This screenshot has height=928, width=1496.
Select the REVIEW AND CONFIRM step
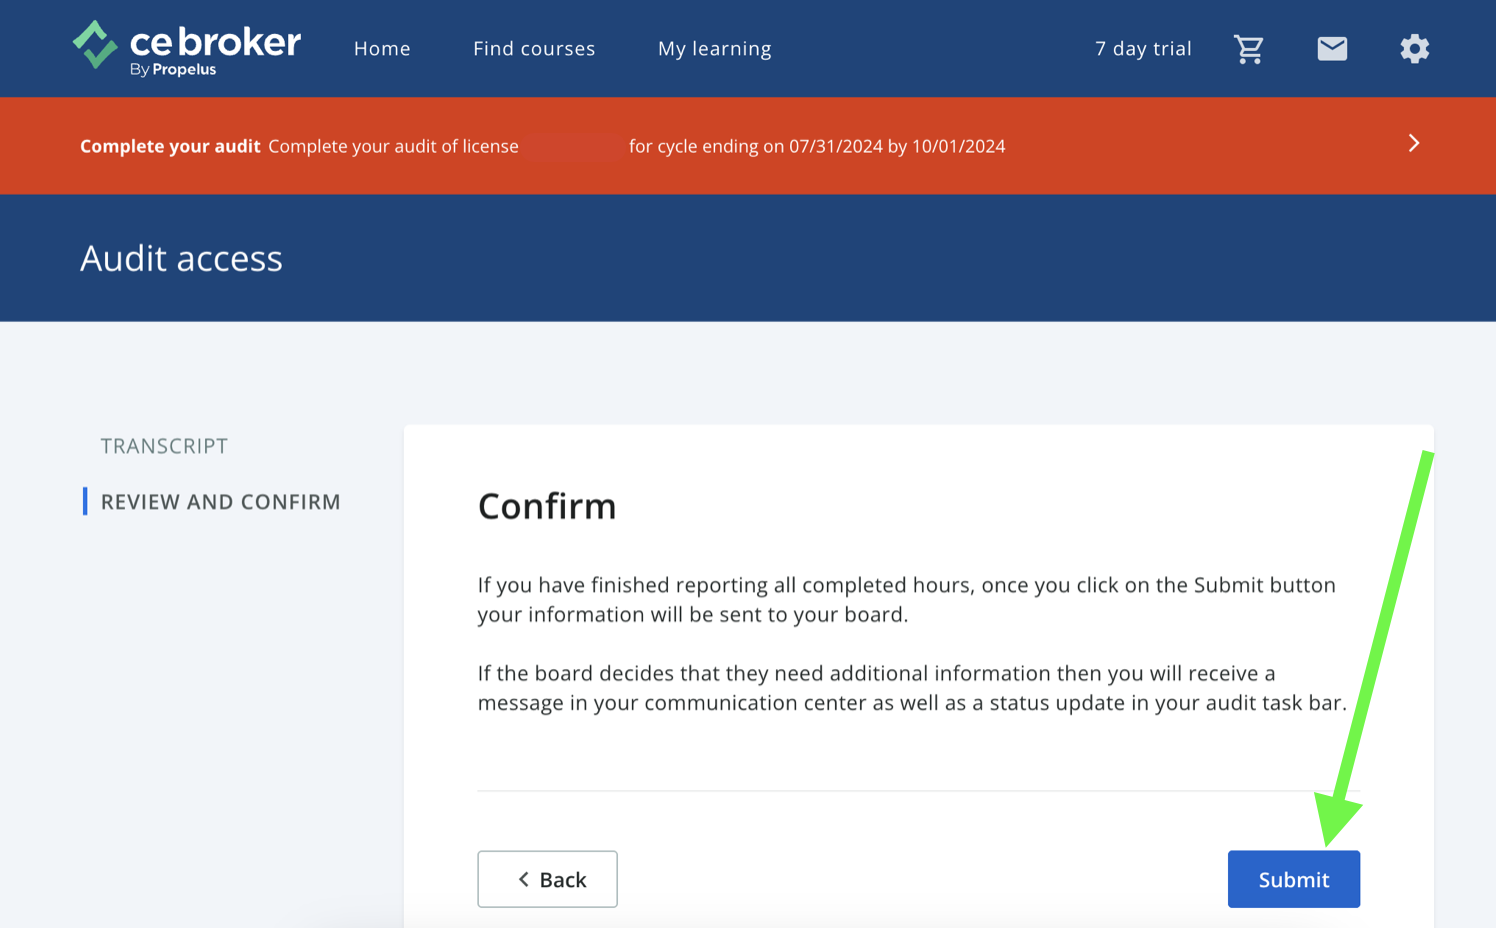220,502
